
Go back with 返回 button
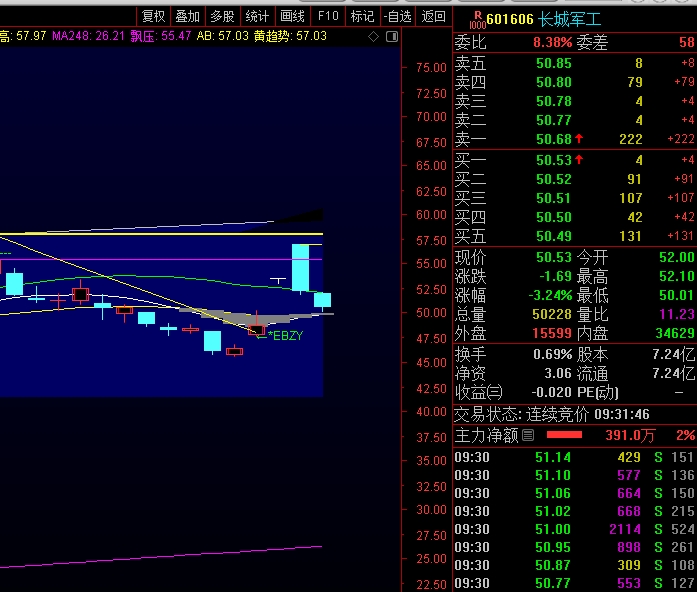[x=433, y=16]
